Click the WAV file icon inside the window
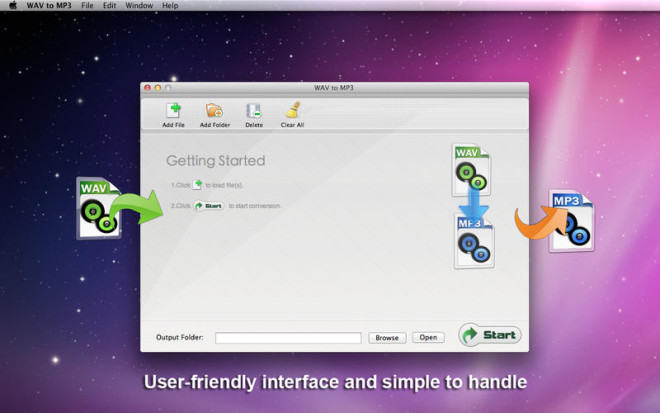Screen dimensions: 660x413 click(471, 169)
